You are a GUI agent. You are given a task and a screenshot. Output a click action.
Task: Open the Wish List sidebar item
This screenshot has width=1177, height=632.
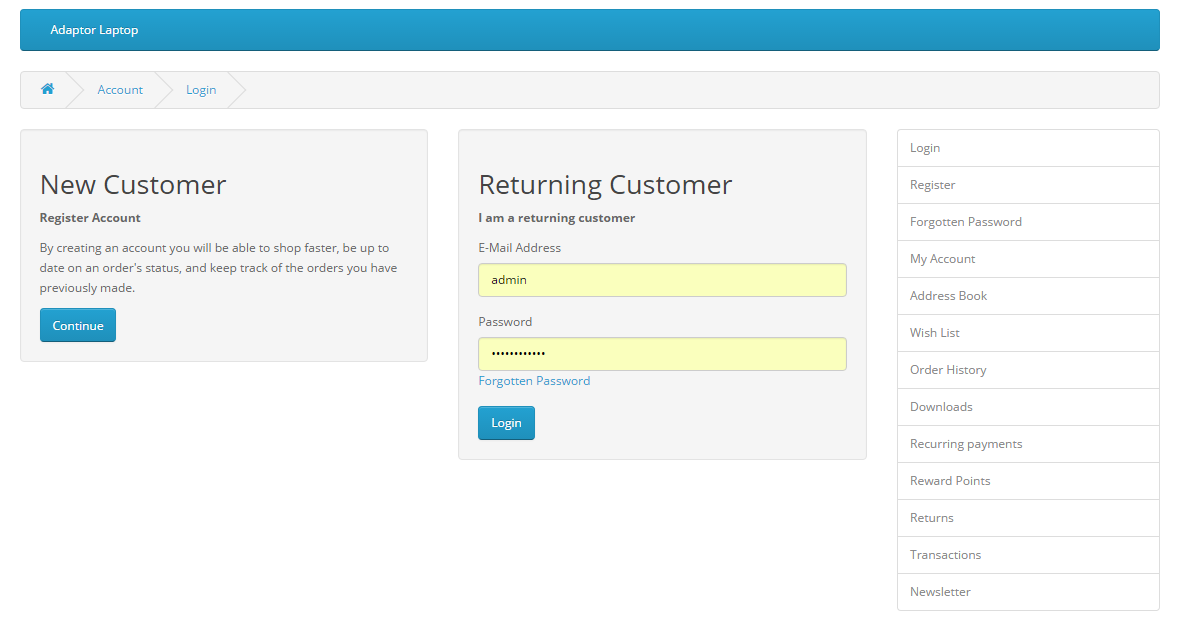point(934,332)
